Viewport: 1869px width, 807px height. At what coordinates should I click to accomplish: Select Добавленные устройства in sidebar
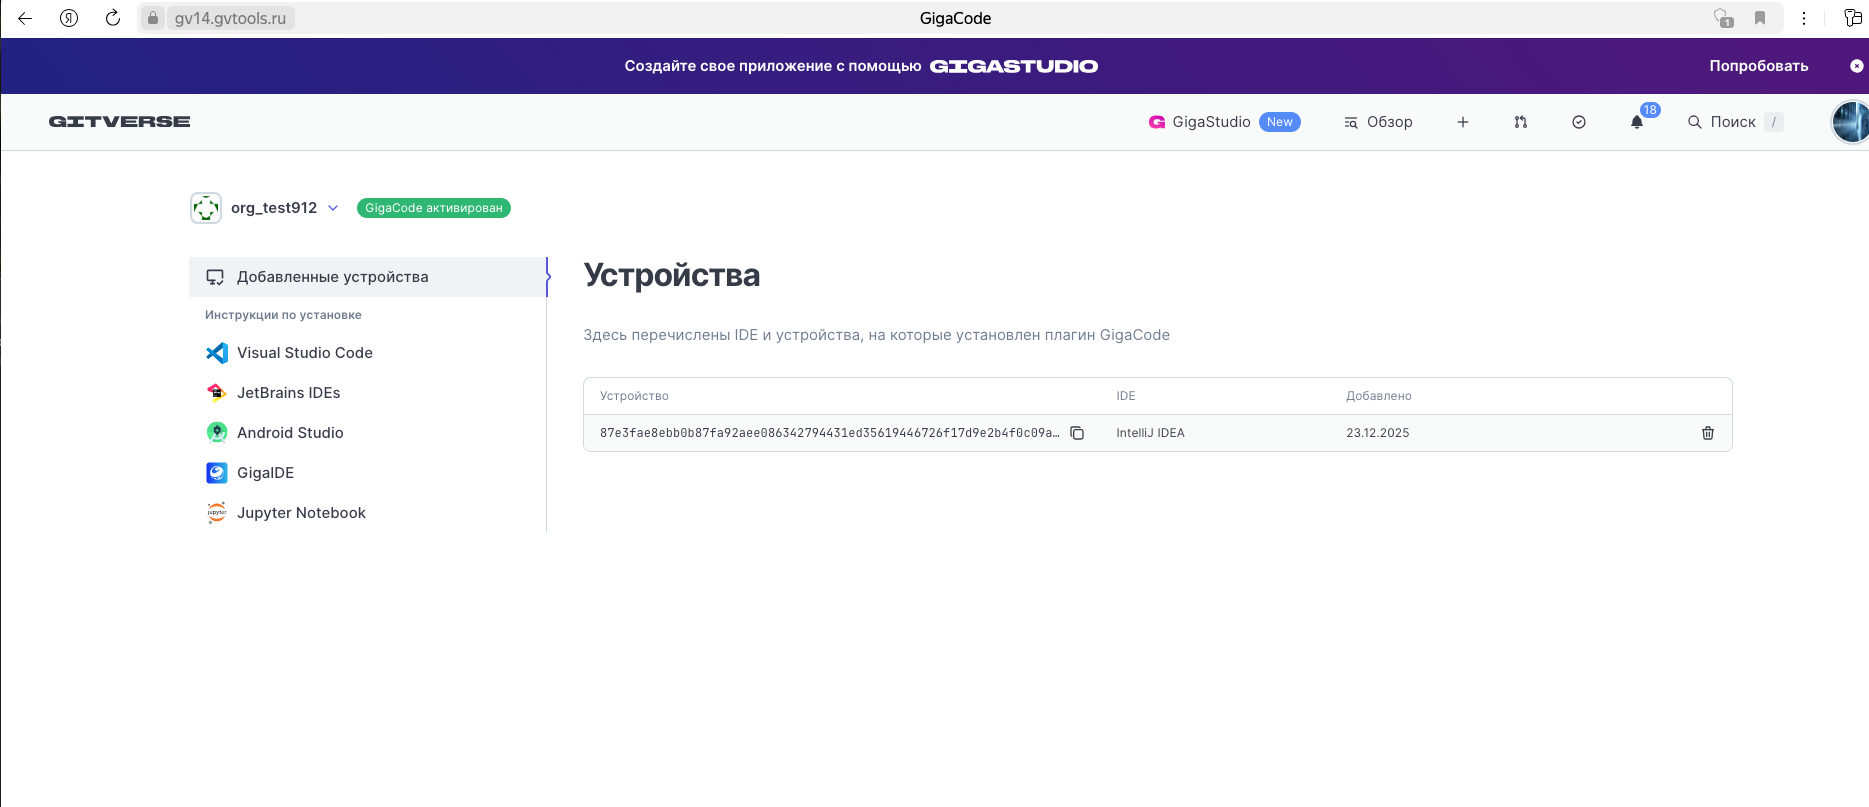point(332,277)
